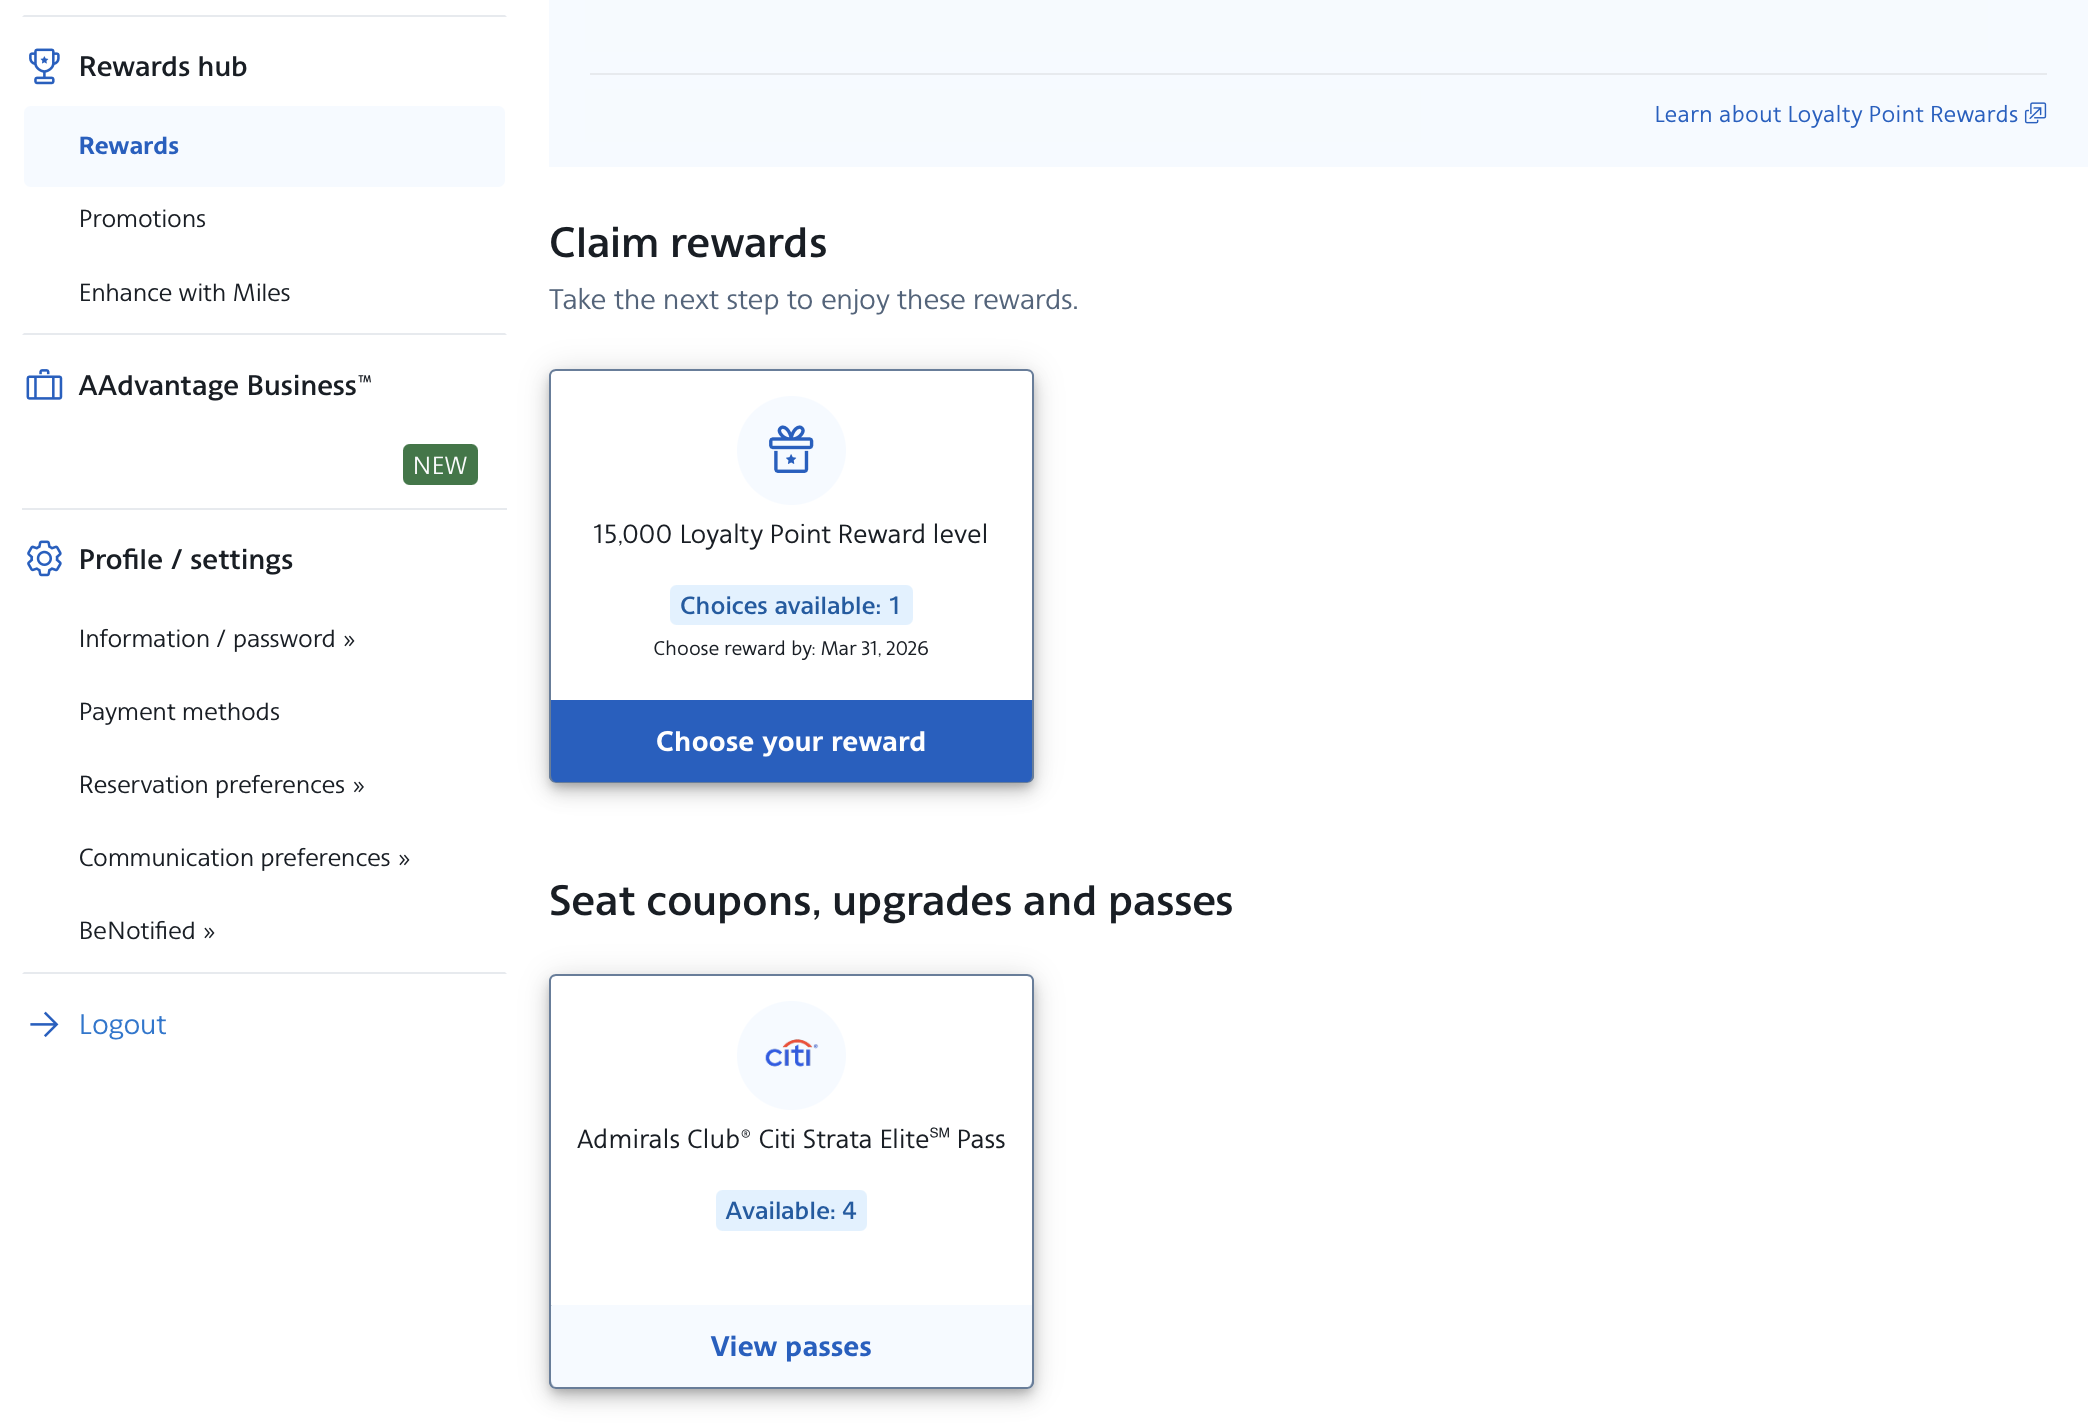Open the Profile / settings heading
This screenshot has height=1428, width=2100.
(x=186, y=559)
